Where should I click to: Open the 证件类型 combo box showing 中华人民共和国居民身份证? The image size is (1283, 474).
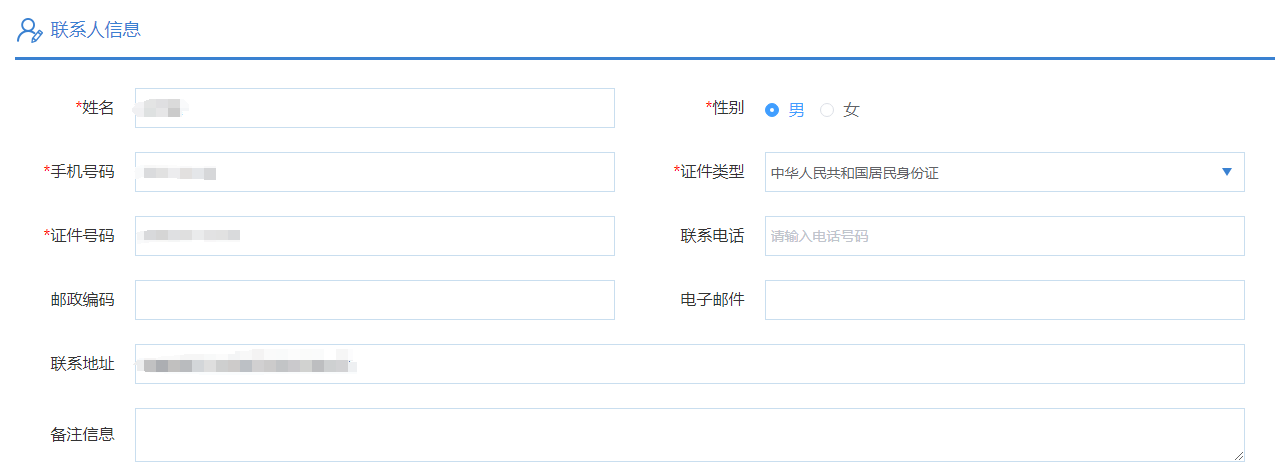tap(990, 172)
